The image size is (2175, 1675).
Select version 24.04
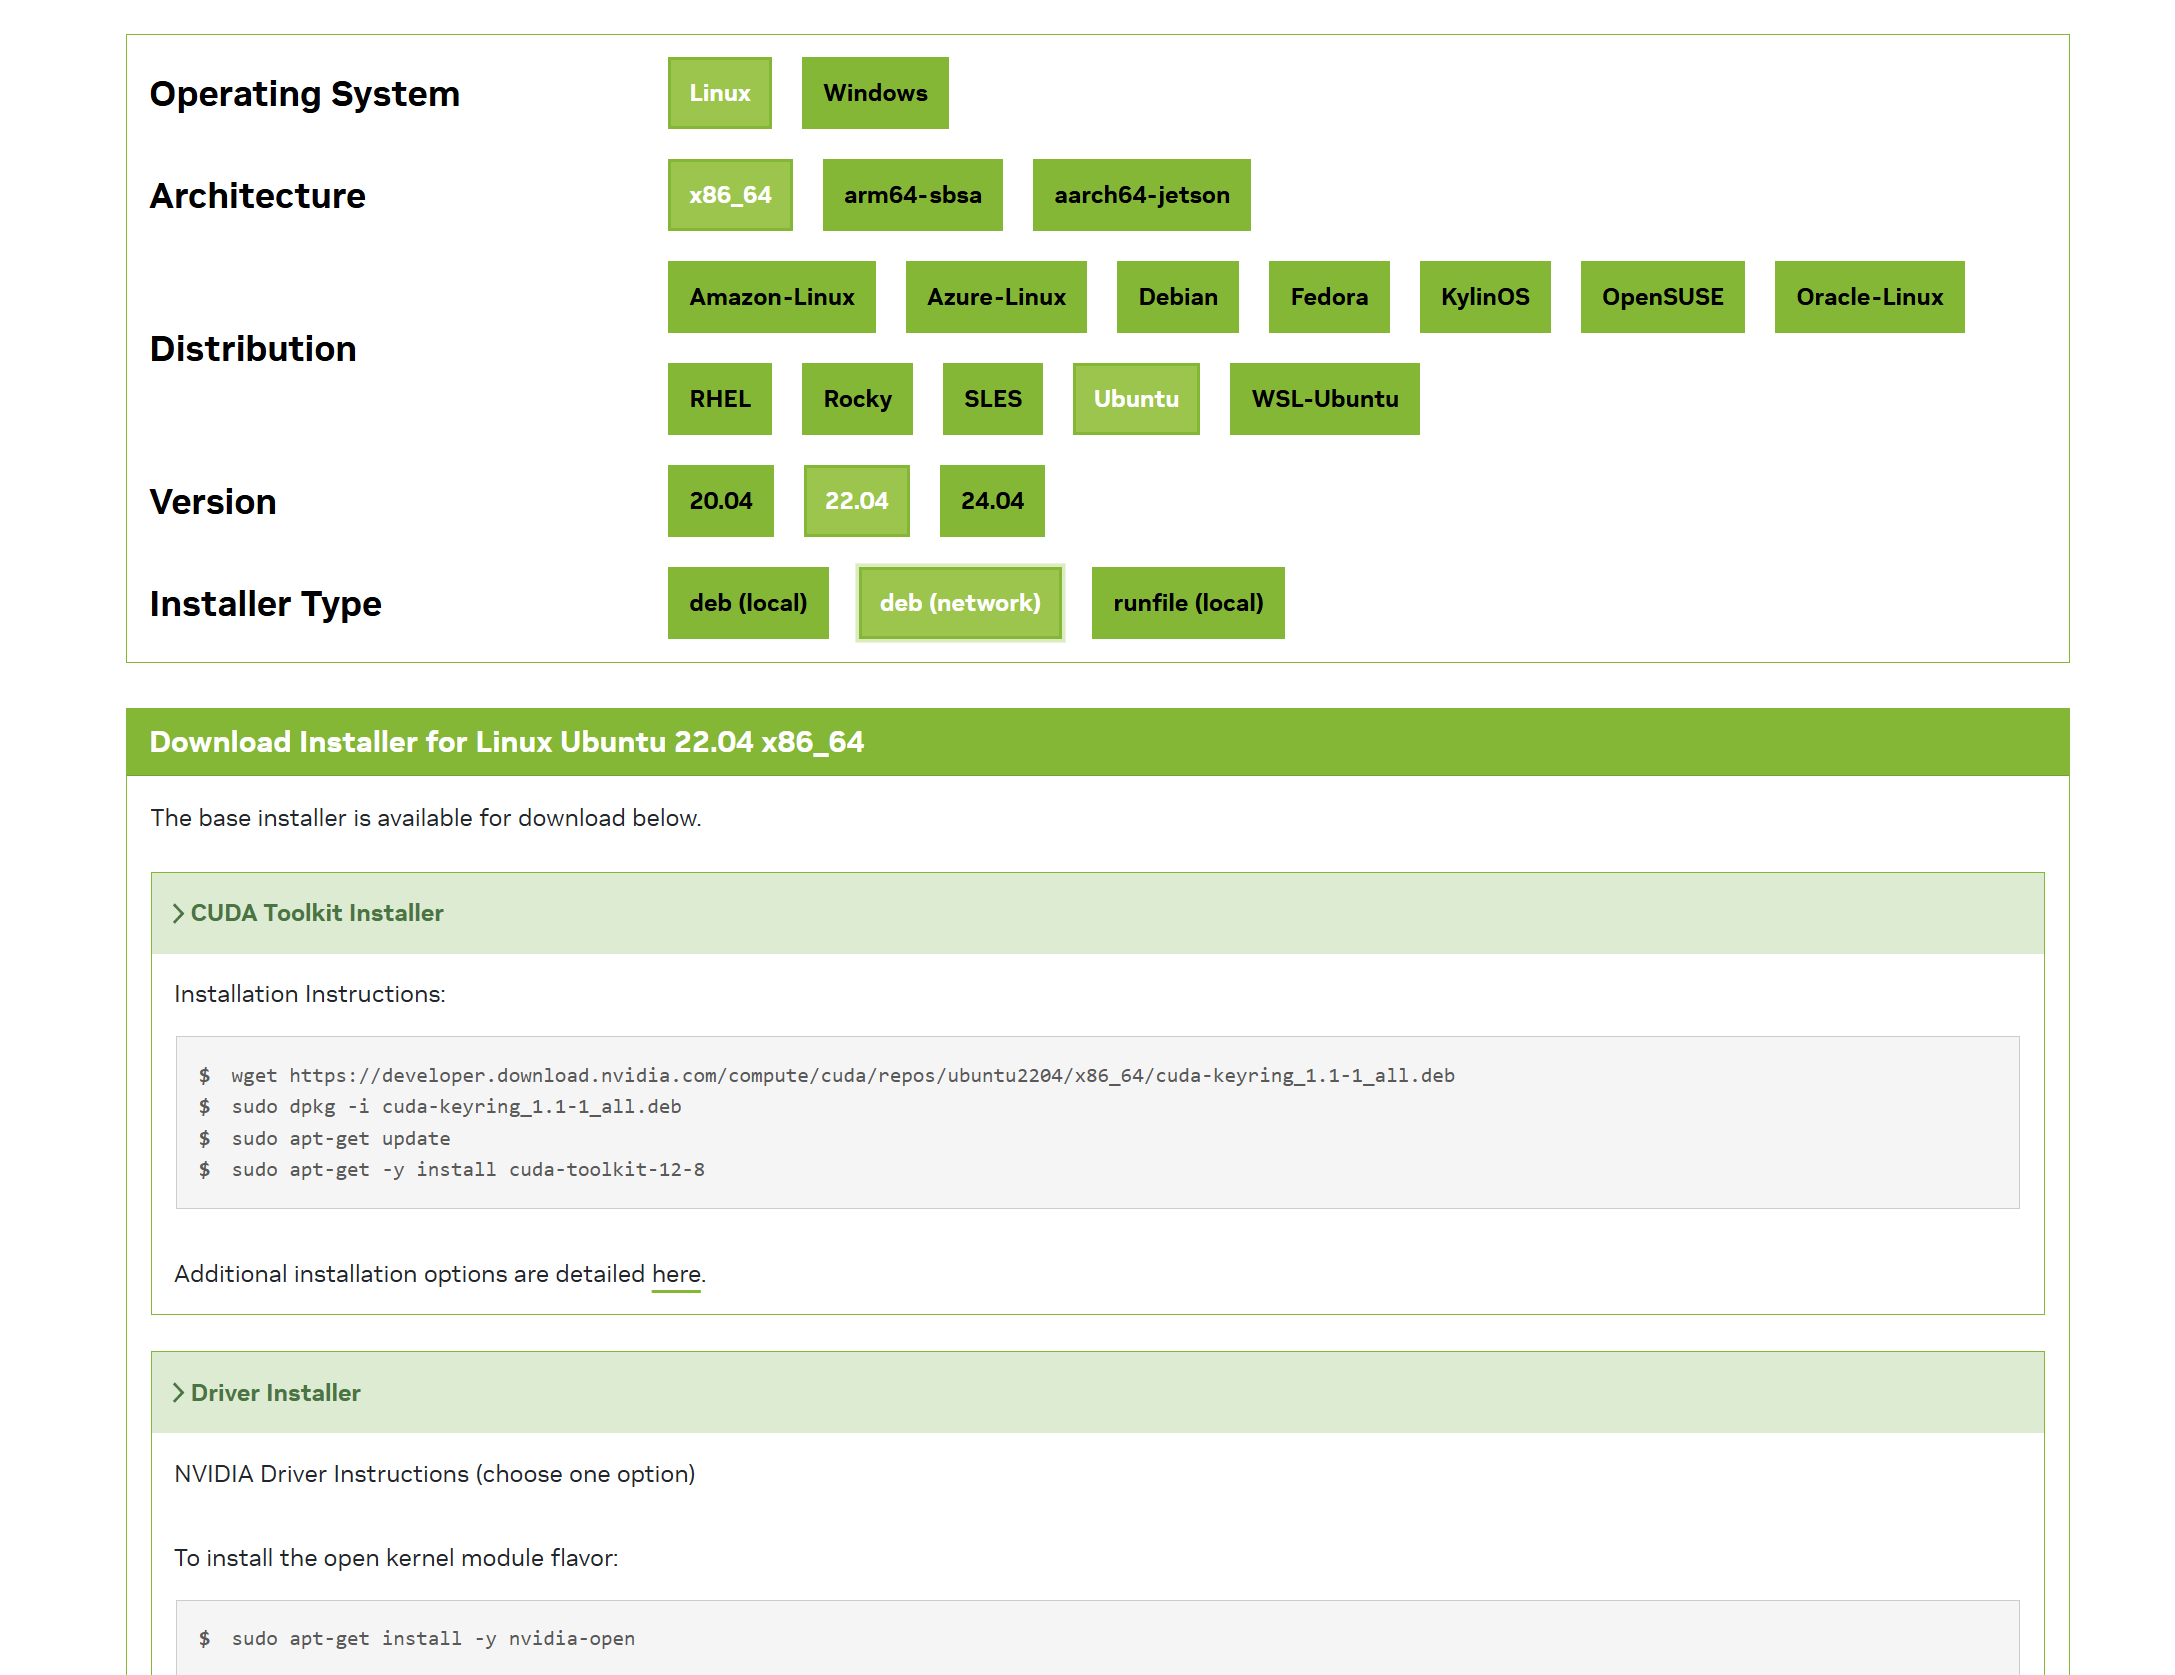coord(992,501)
